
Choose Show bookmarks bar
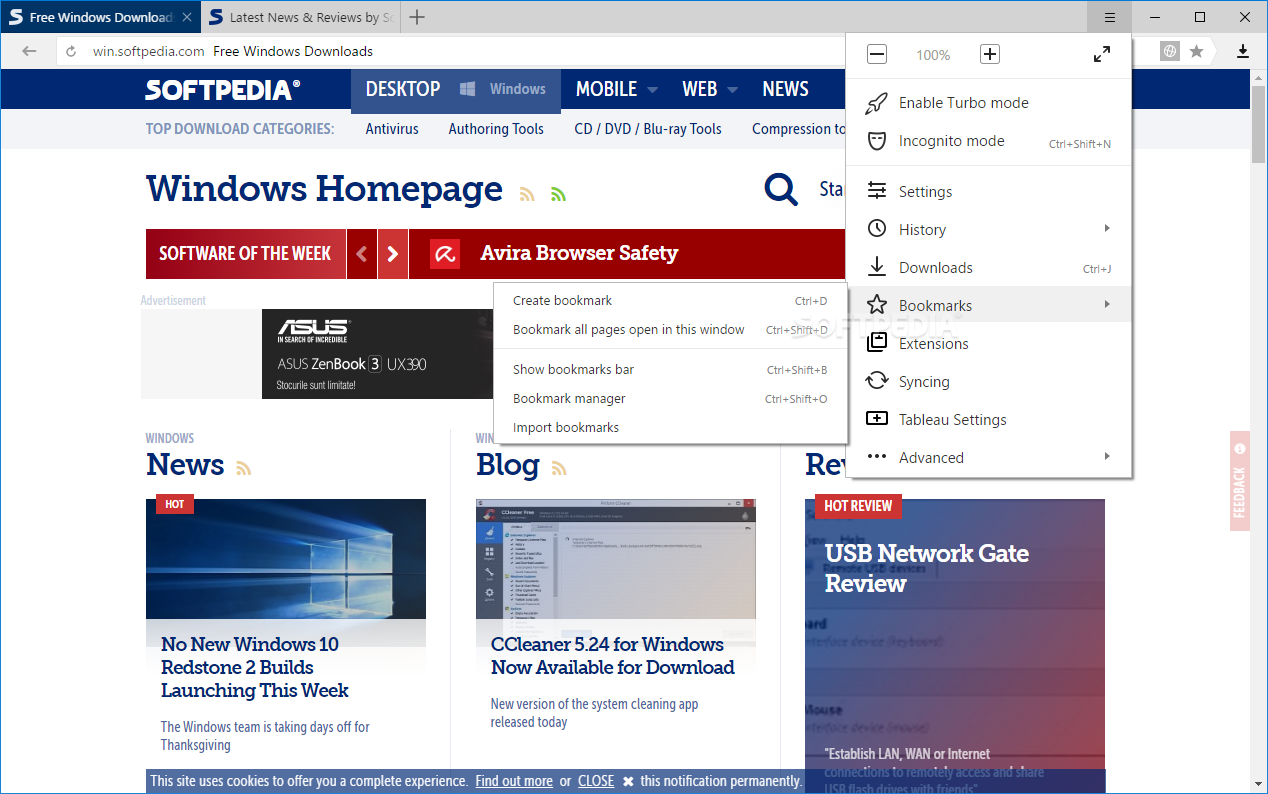pyautogui.click(x=671, y=369)
